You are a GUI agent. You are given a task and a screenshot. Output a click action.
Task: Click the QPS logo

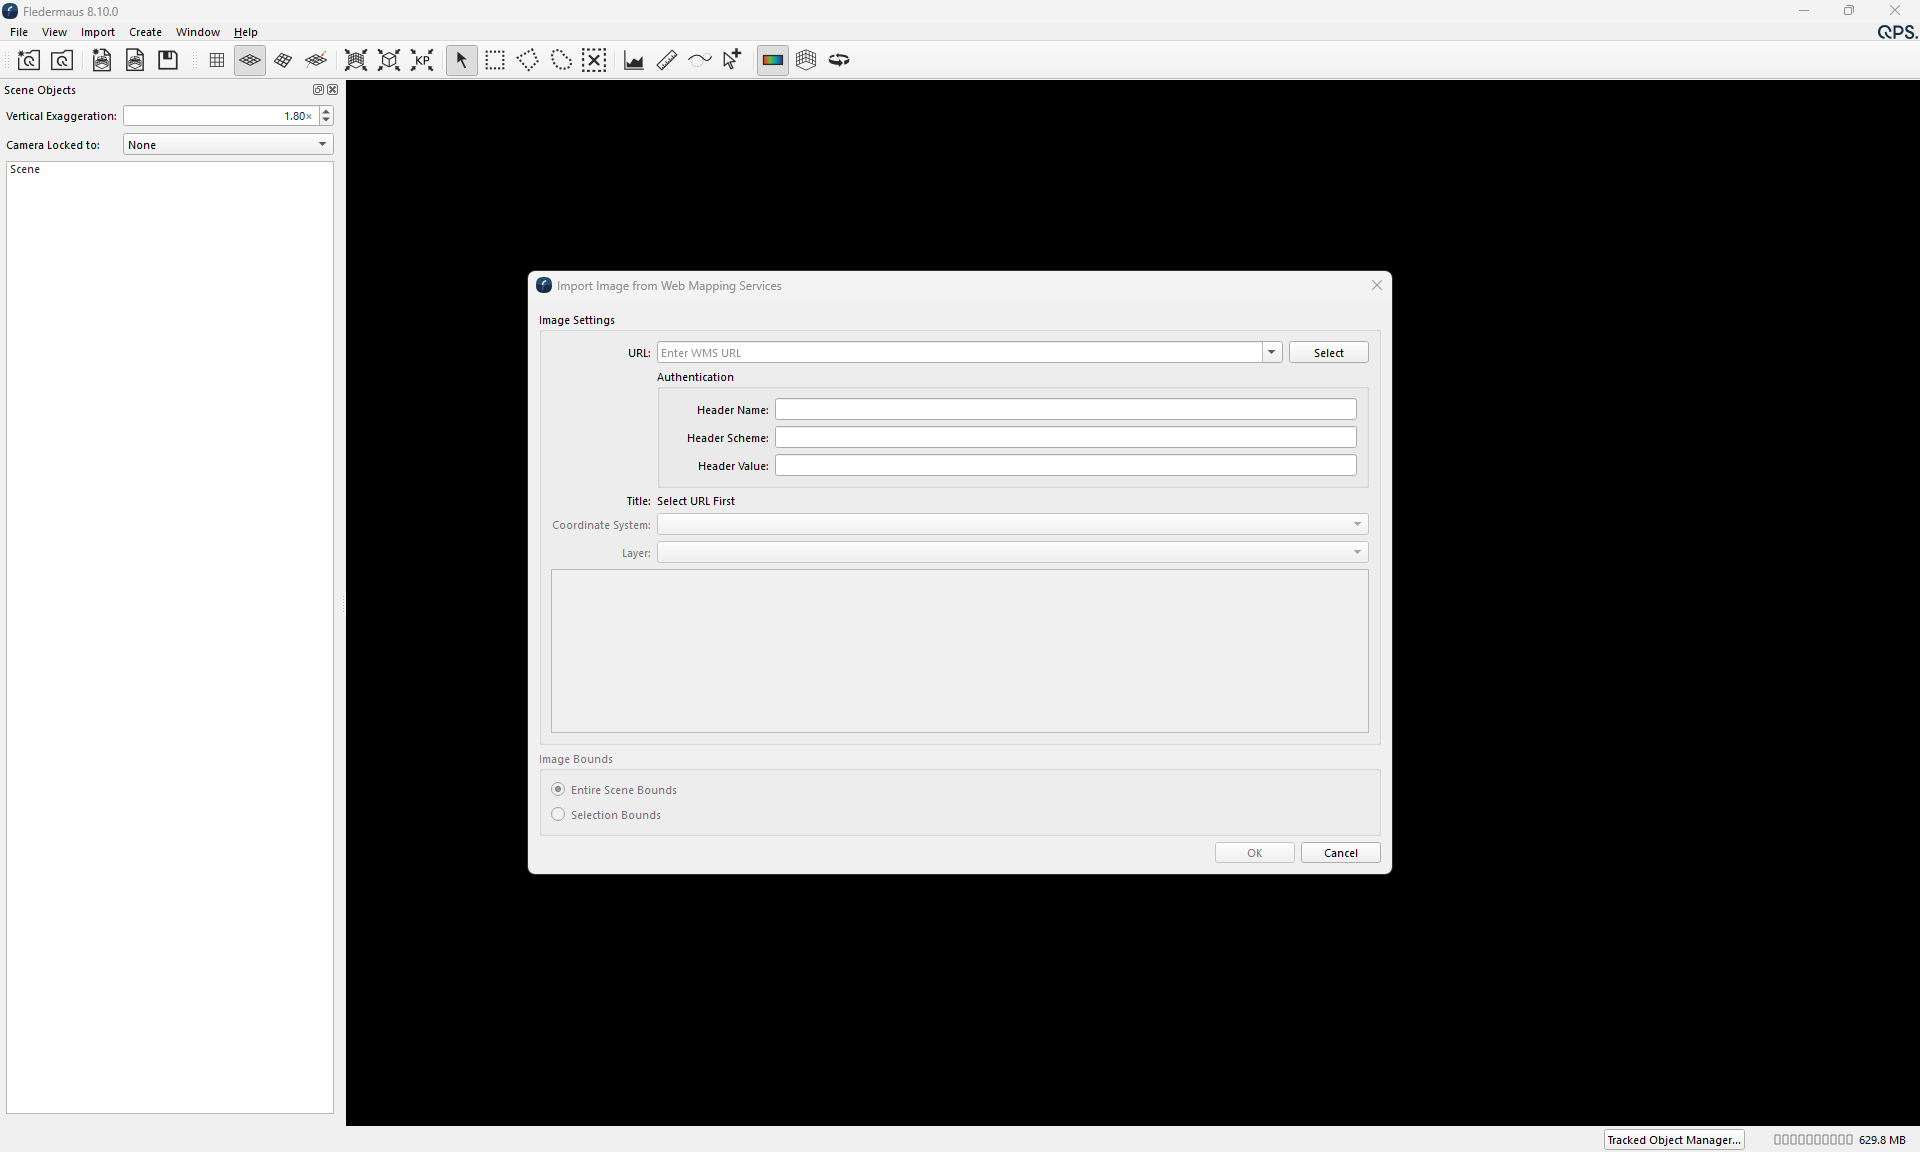1896,33
